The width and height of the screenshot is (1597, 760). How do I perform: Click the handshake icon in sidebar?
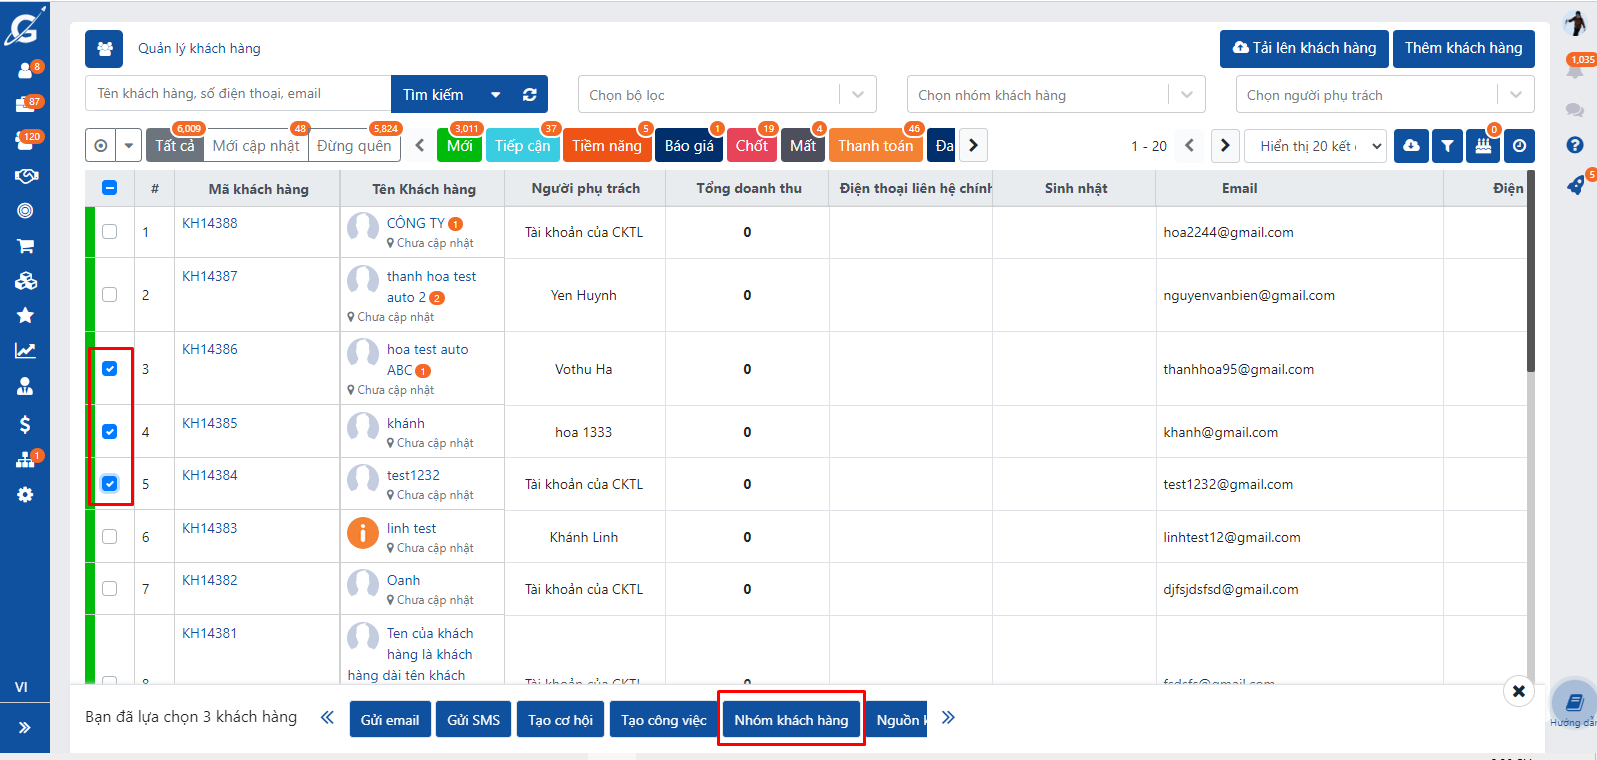click(x=25, y=176)
